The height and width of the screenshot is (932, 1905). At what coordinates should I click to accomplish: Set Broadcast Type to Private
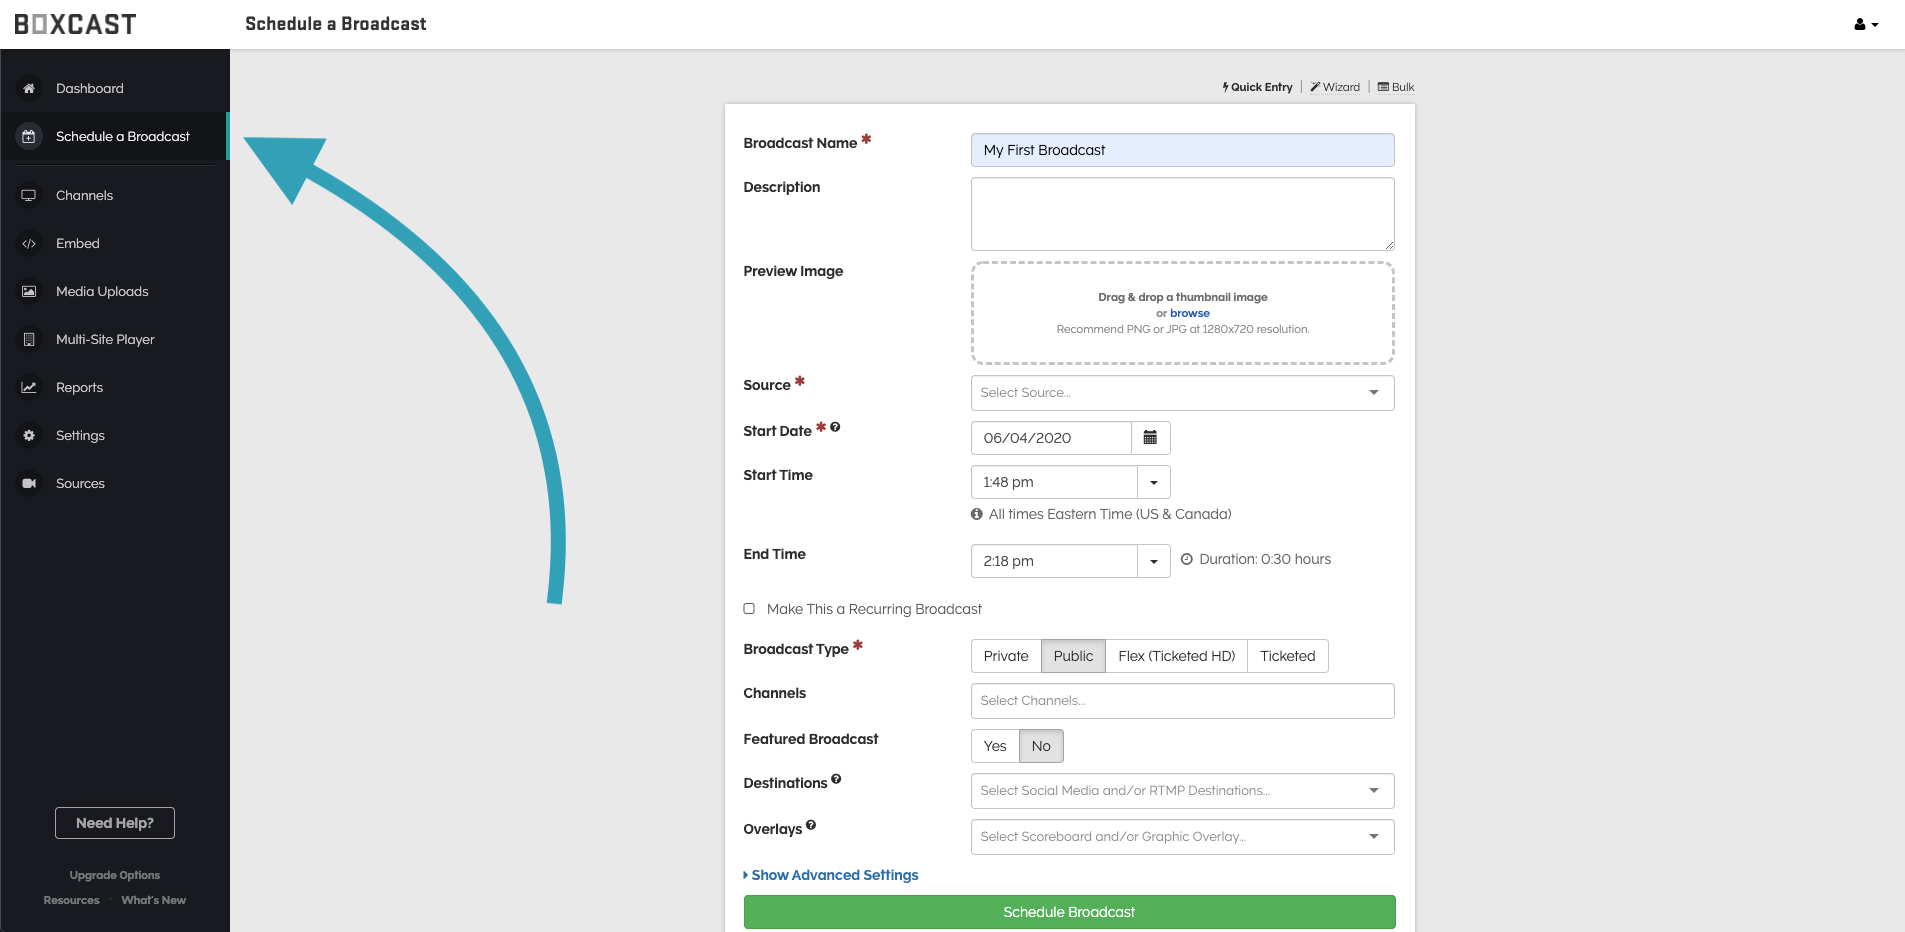[1005, 656]
